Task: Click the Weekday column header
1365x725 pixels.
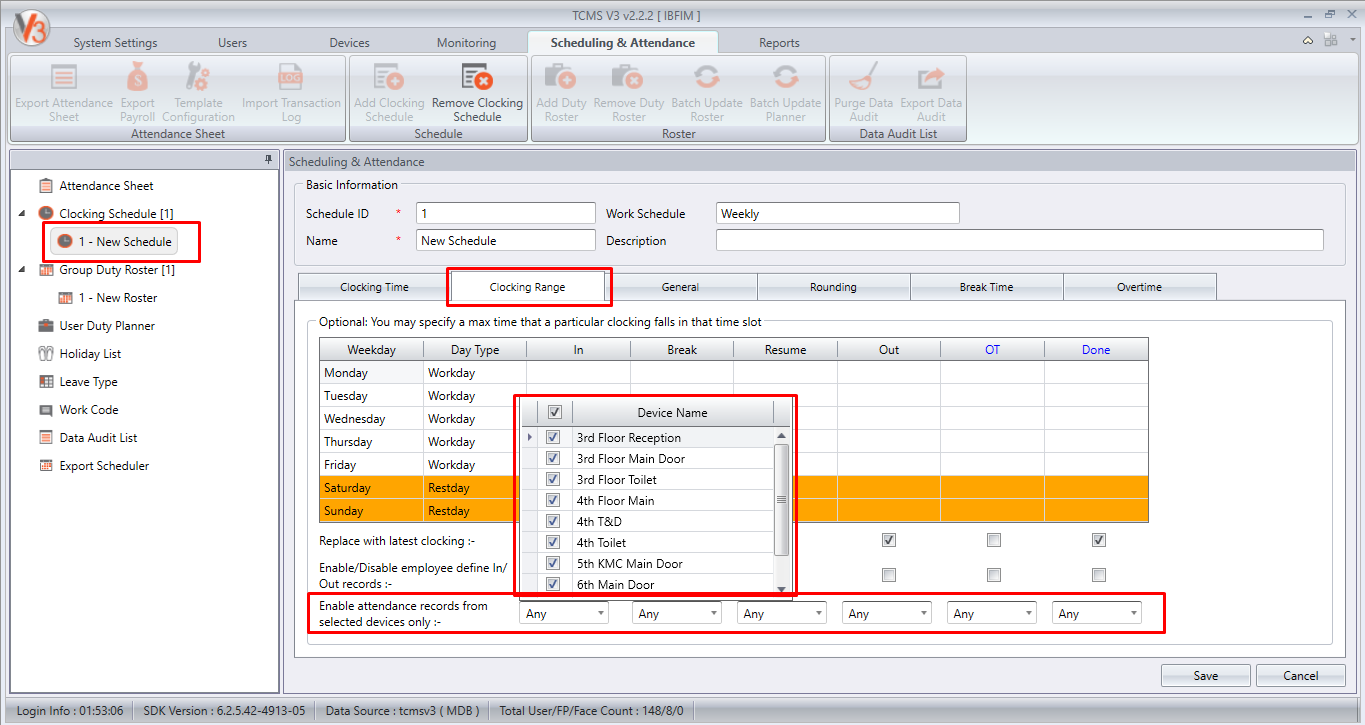Action: point(371,350)
